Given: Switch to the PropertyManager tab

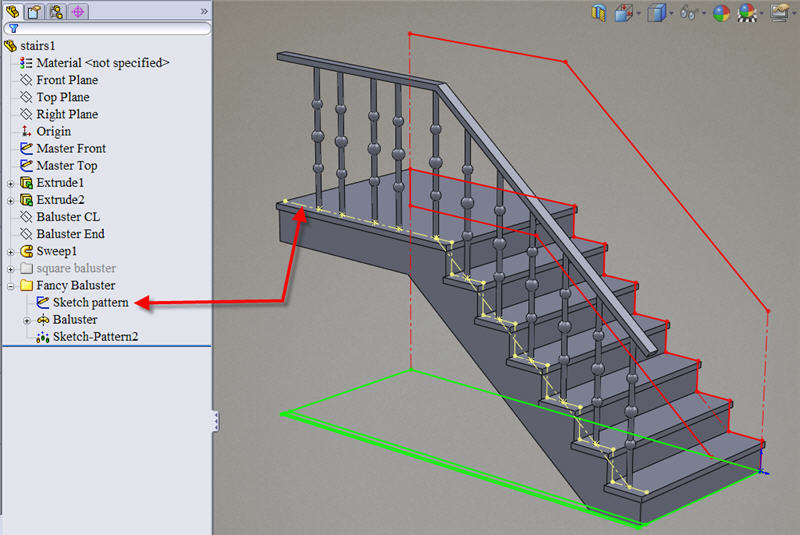Looking at the screenshot, I should 34,11.
